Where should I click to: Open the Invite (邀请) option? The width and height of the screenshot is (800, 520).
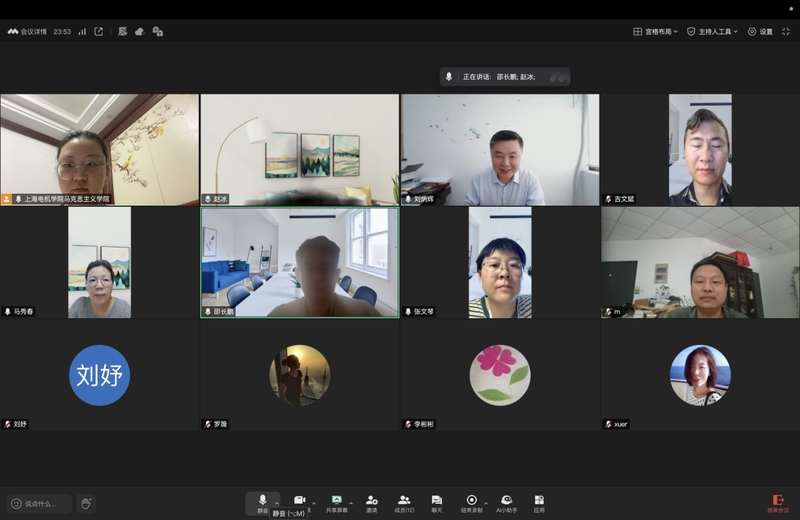coord(371,502)
